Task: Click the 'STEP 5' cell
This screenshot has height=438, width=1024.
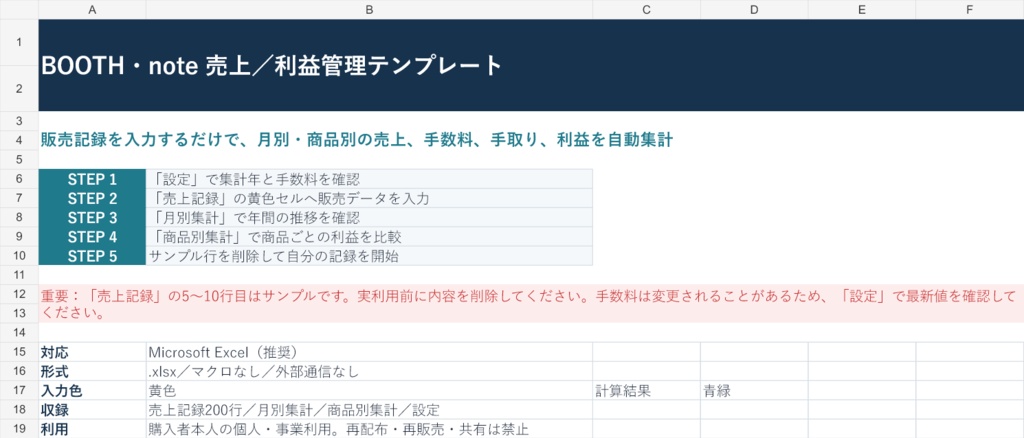Action: click(x=92, y=256)
